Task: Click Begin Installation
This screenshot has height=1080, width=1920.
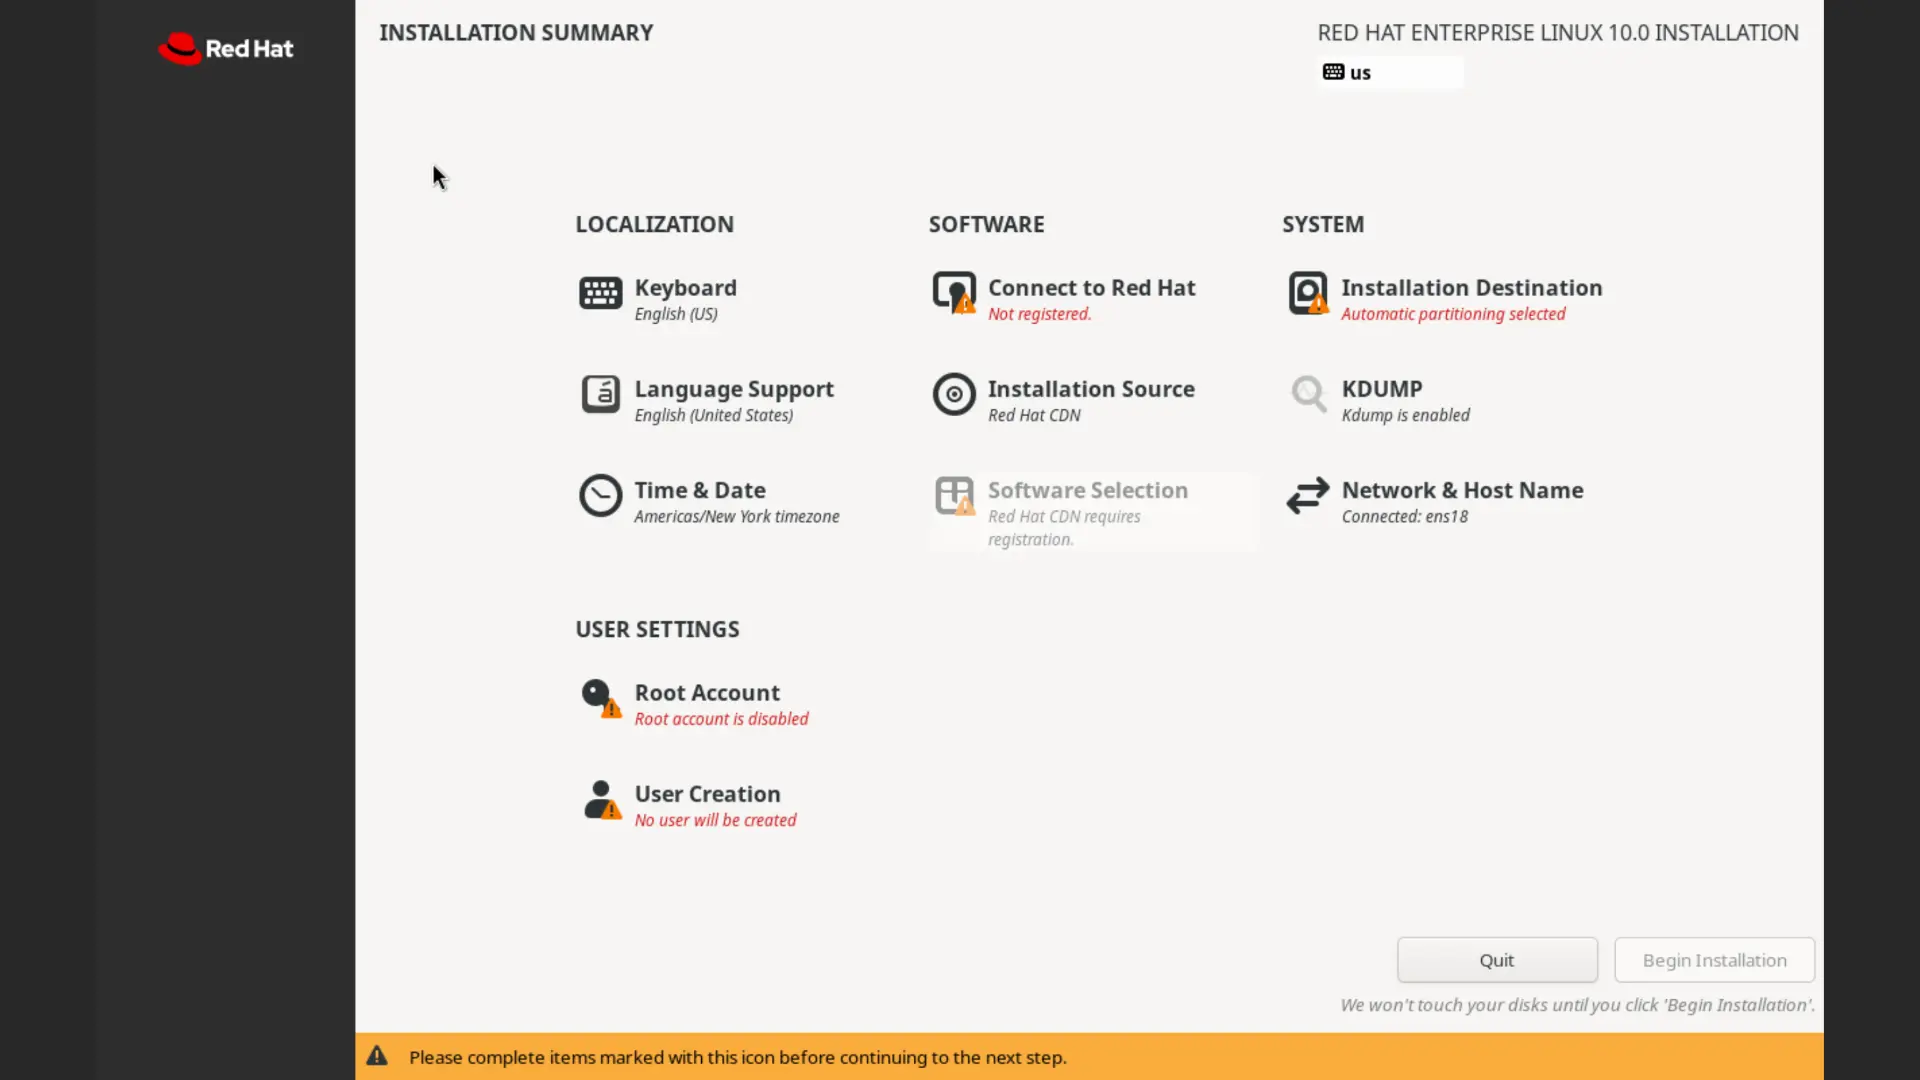Action: click(1713, 959)
